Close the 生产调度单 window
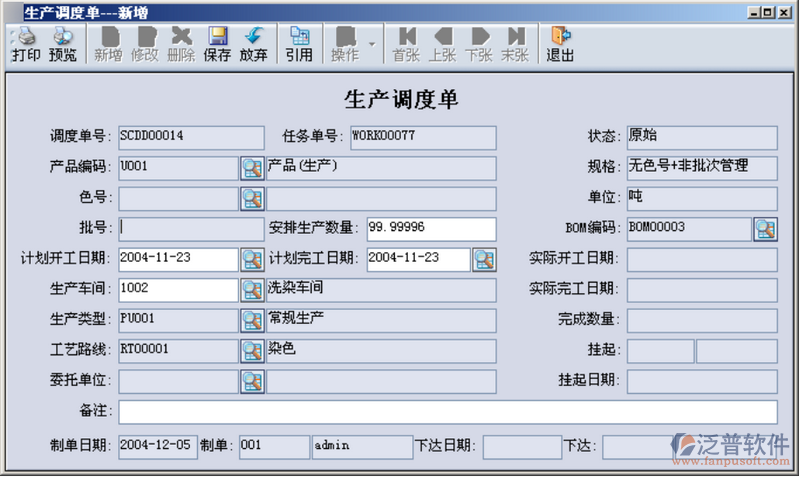This screenshot has width=800, height=477. [x=786, y=13]
